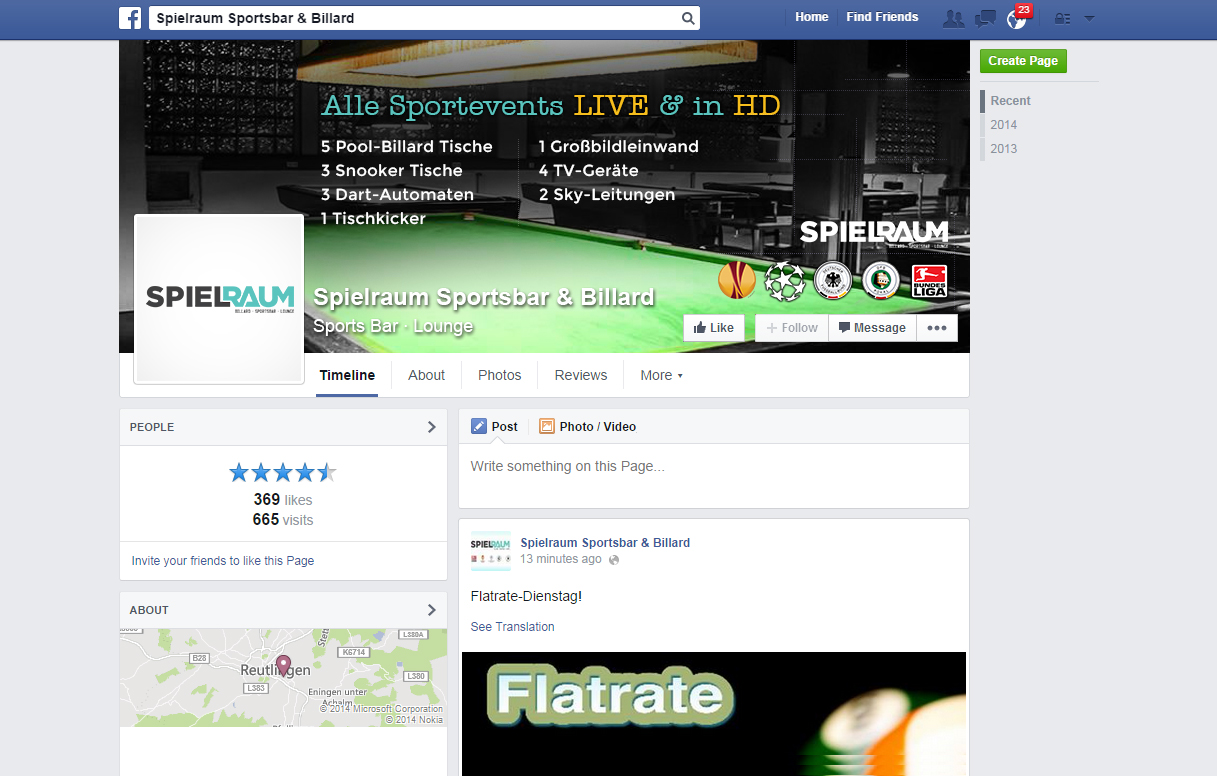Follow the Spielraum Sportsbar page

(x=791, y=327)
